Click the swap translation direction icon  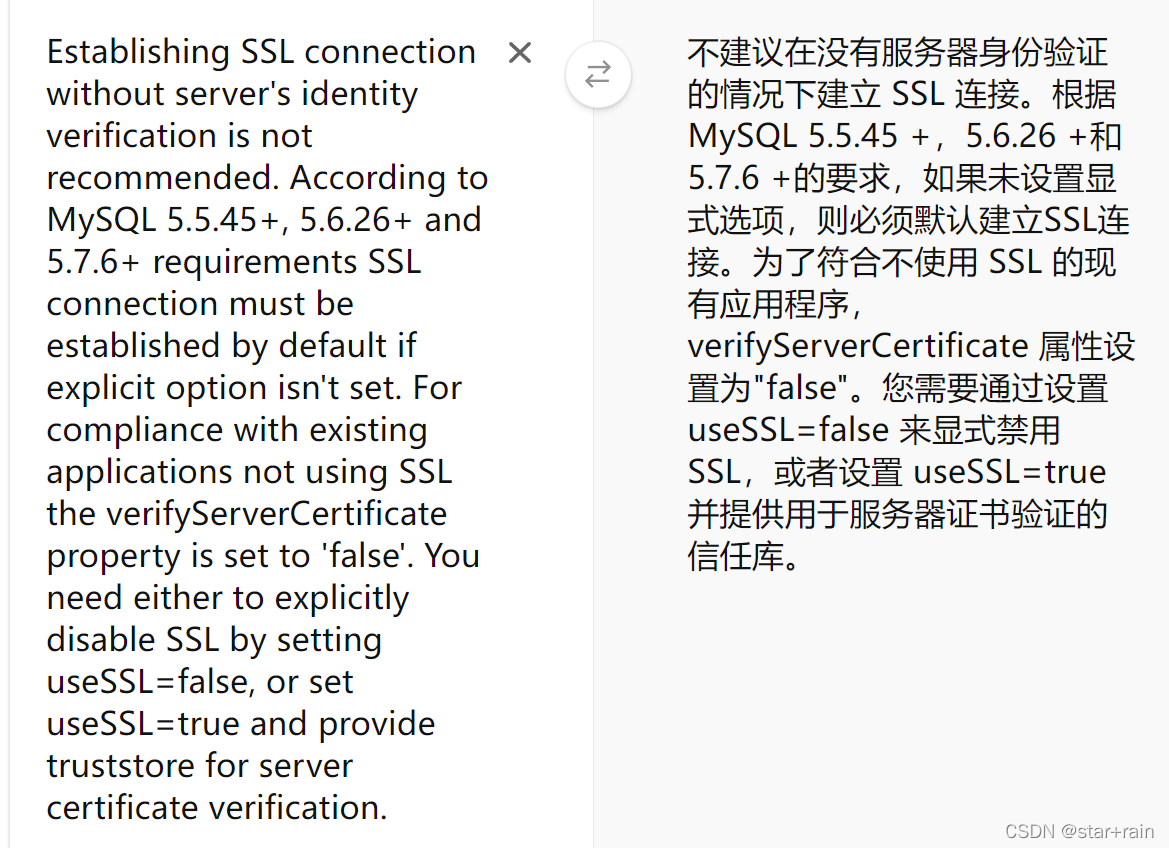tap(598, 74)
